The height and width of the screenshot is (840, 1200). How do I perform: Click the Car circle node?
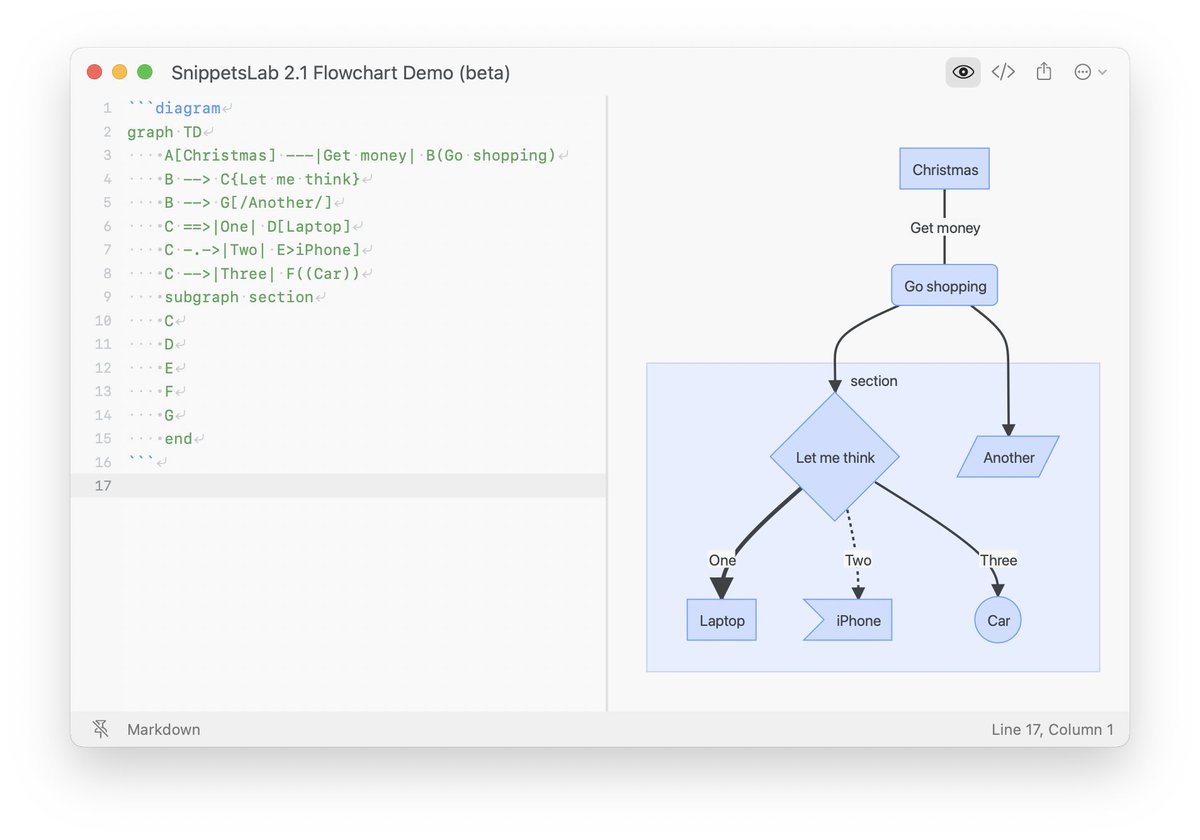(998, 620)
